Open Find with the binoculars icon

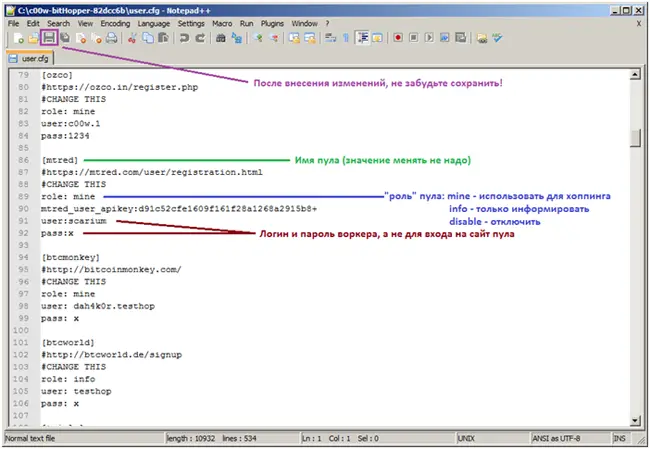pos(222,38)
